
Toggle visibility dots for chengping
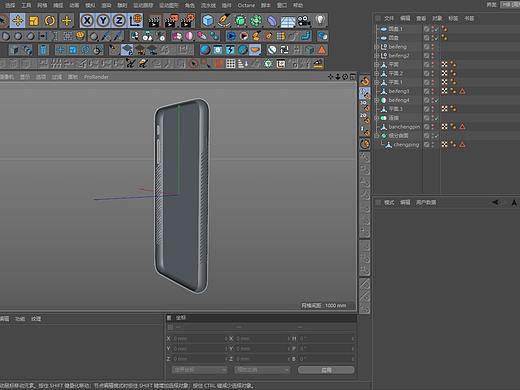[433, 145]
